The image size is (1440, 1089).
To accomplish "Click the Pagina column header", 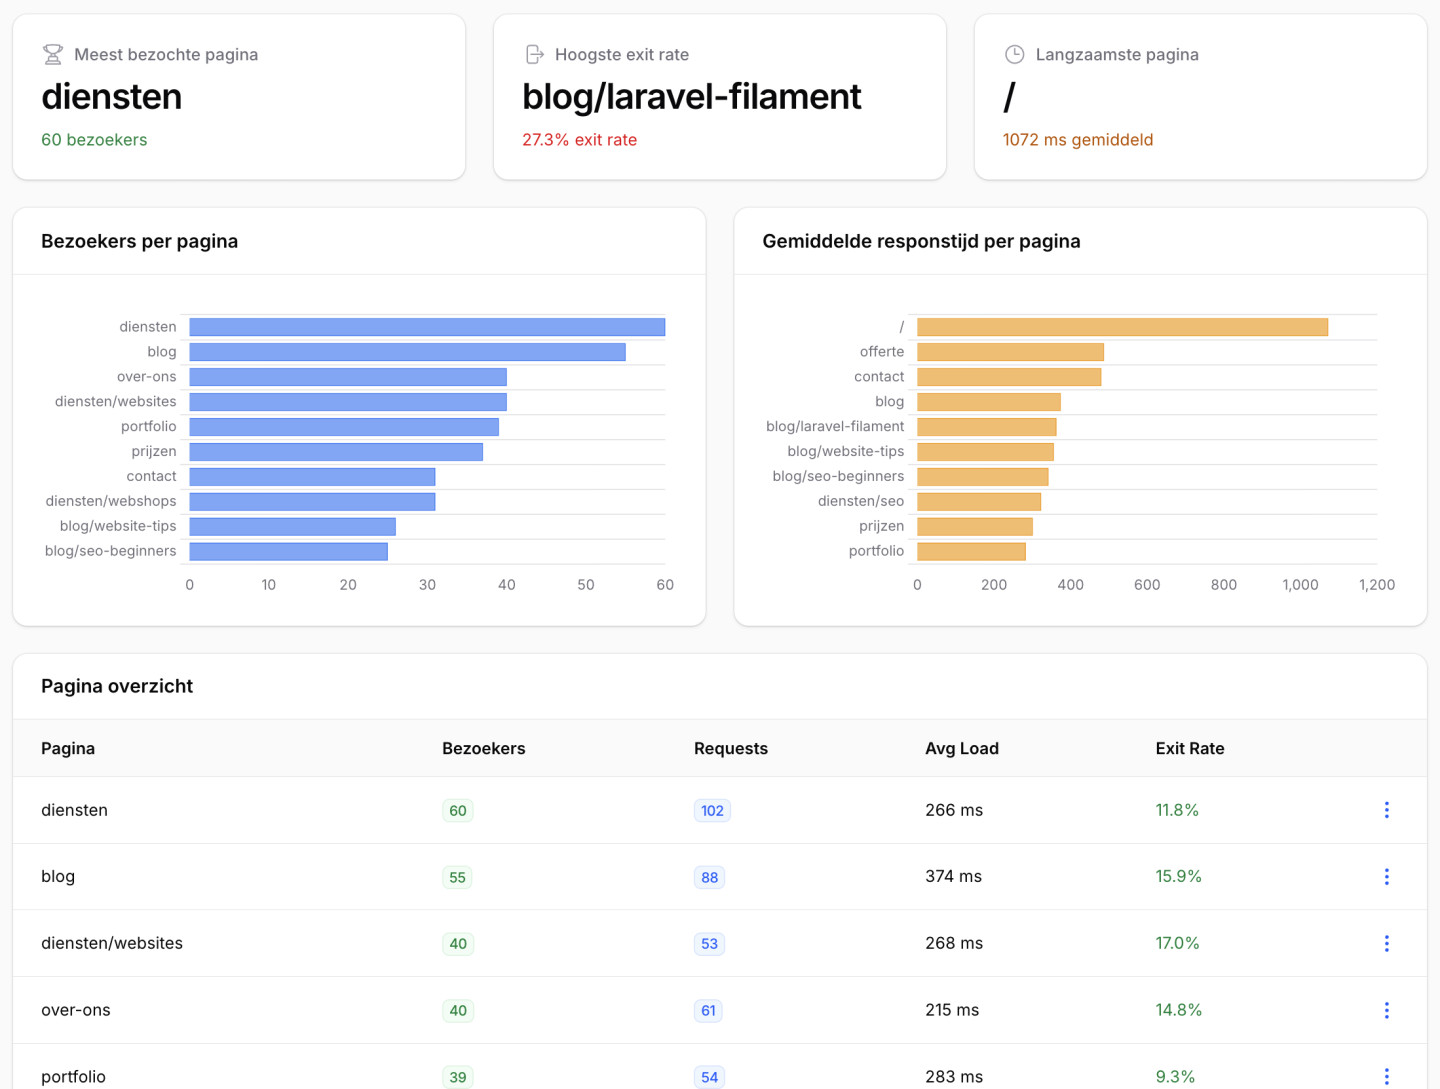I will pyautogui.click(x=68, y=749).
